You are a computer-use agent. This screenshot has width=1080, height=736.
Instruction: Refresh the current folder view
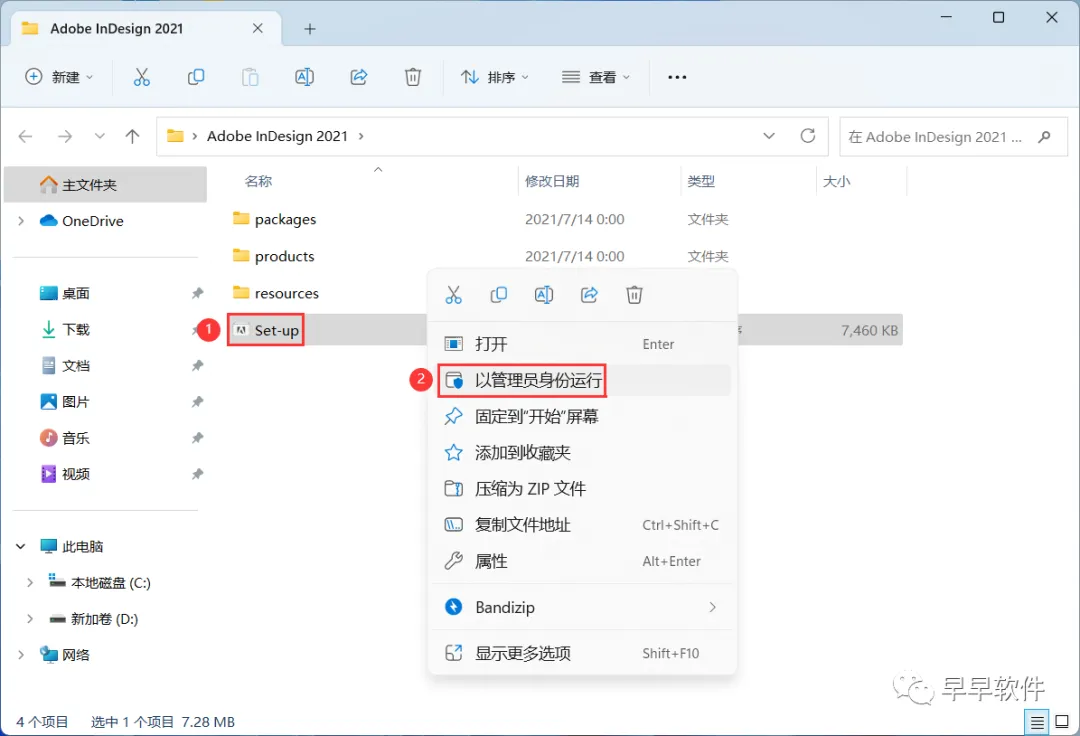pos(808,136)
